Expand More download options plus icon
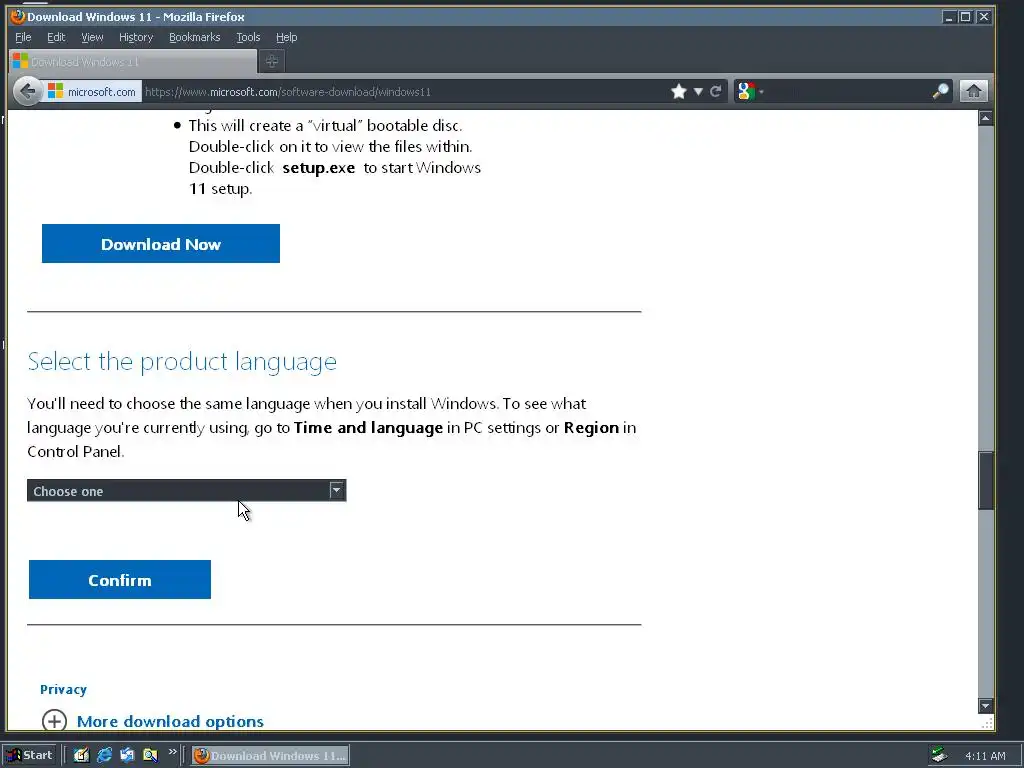1024x768 pixels. click(x=54, y=721)
